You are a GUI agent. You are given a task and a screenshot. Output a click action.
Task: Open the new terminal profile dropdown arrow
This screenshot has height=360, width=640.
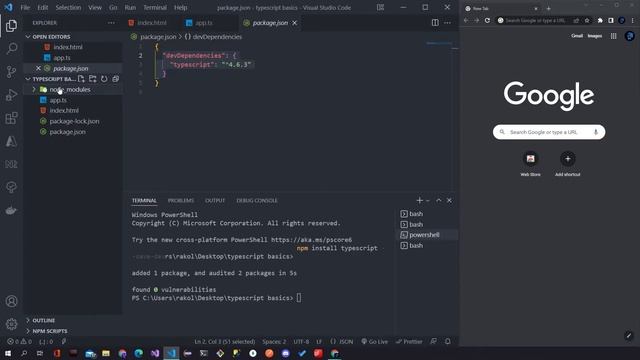point(428,200)
